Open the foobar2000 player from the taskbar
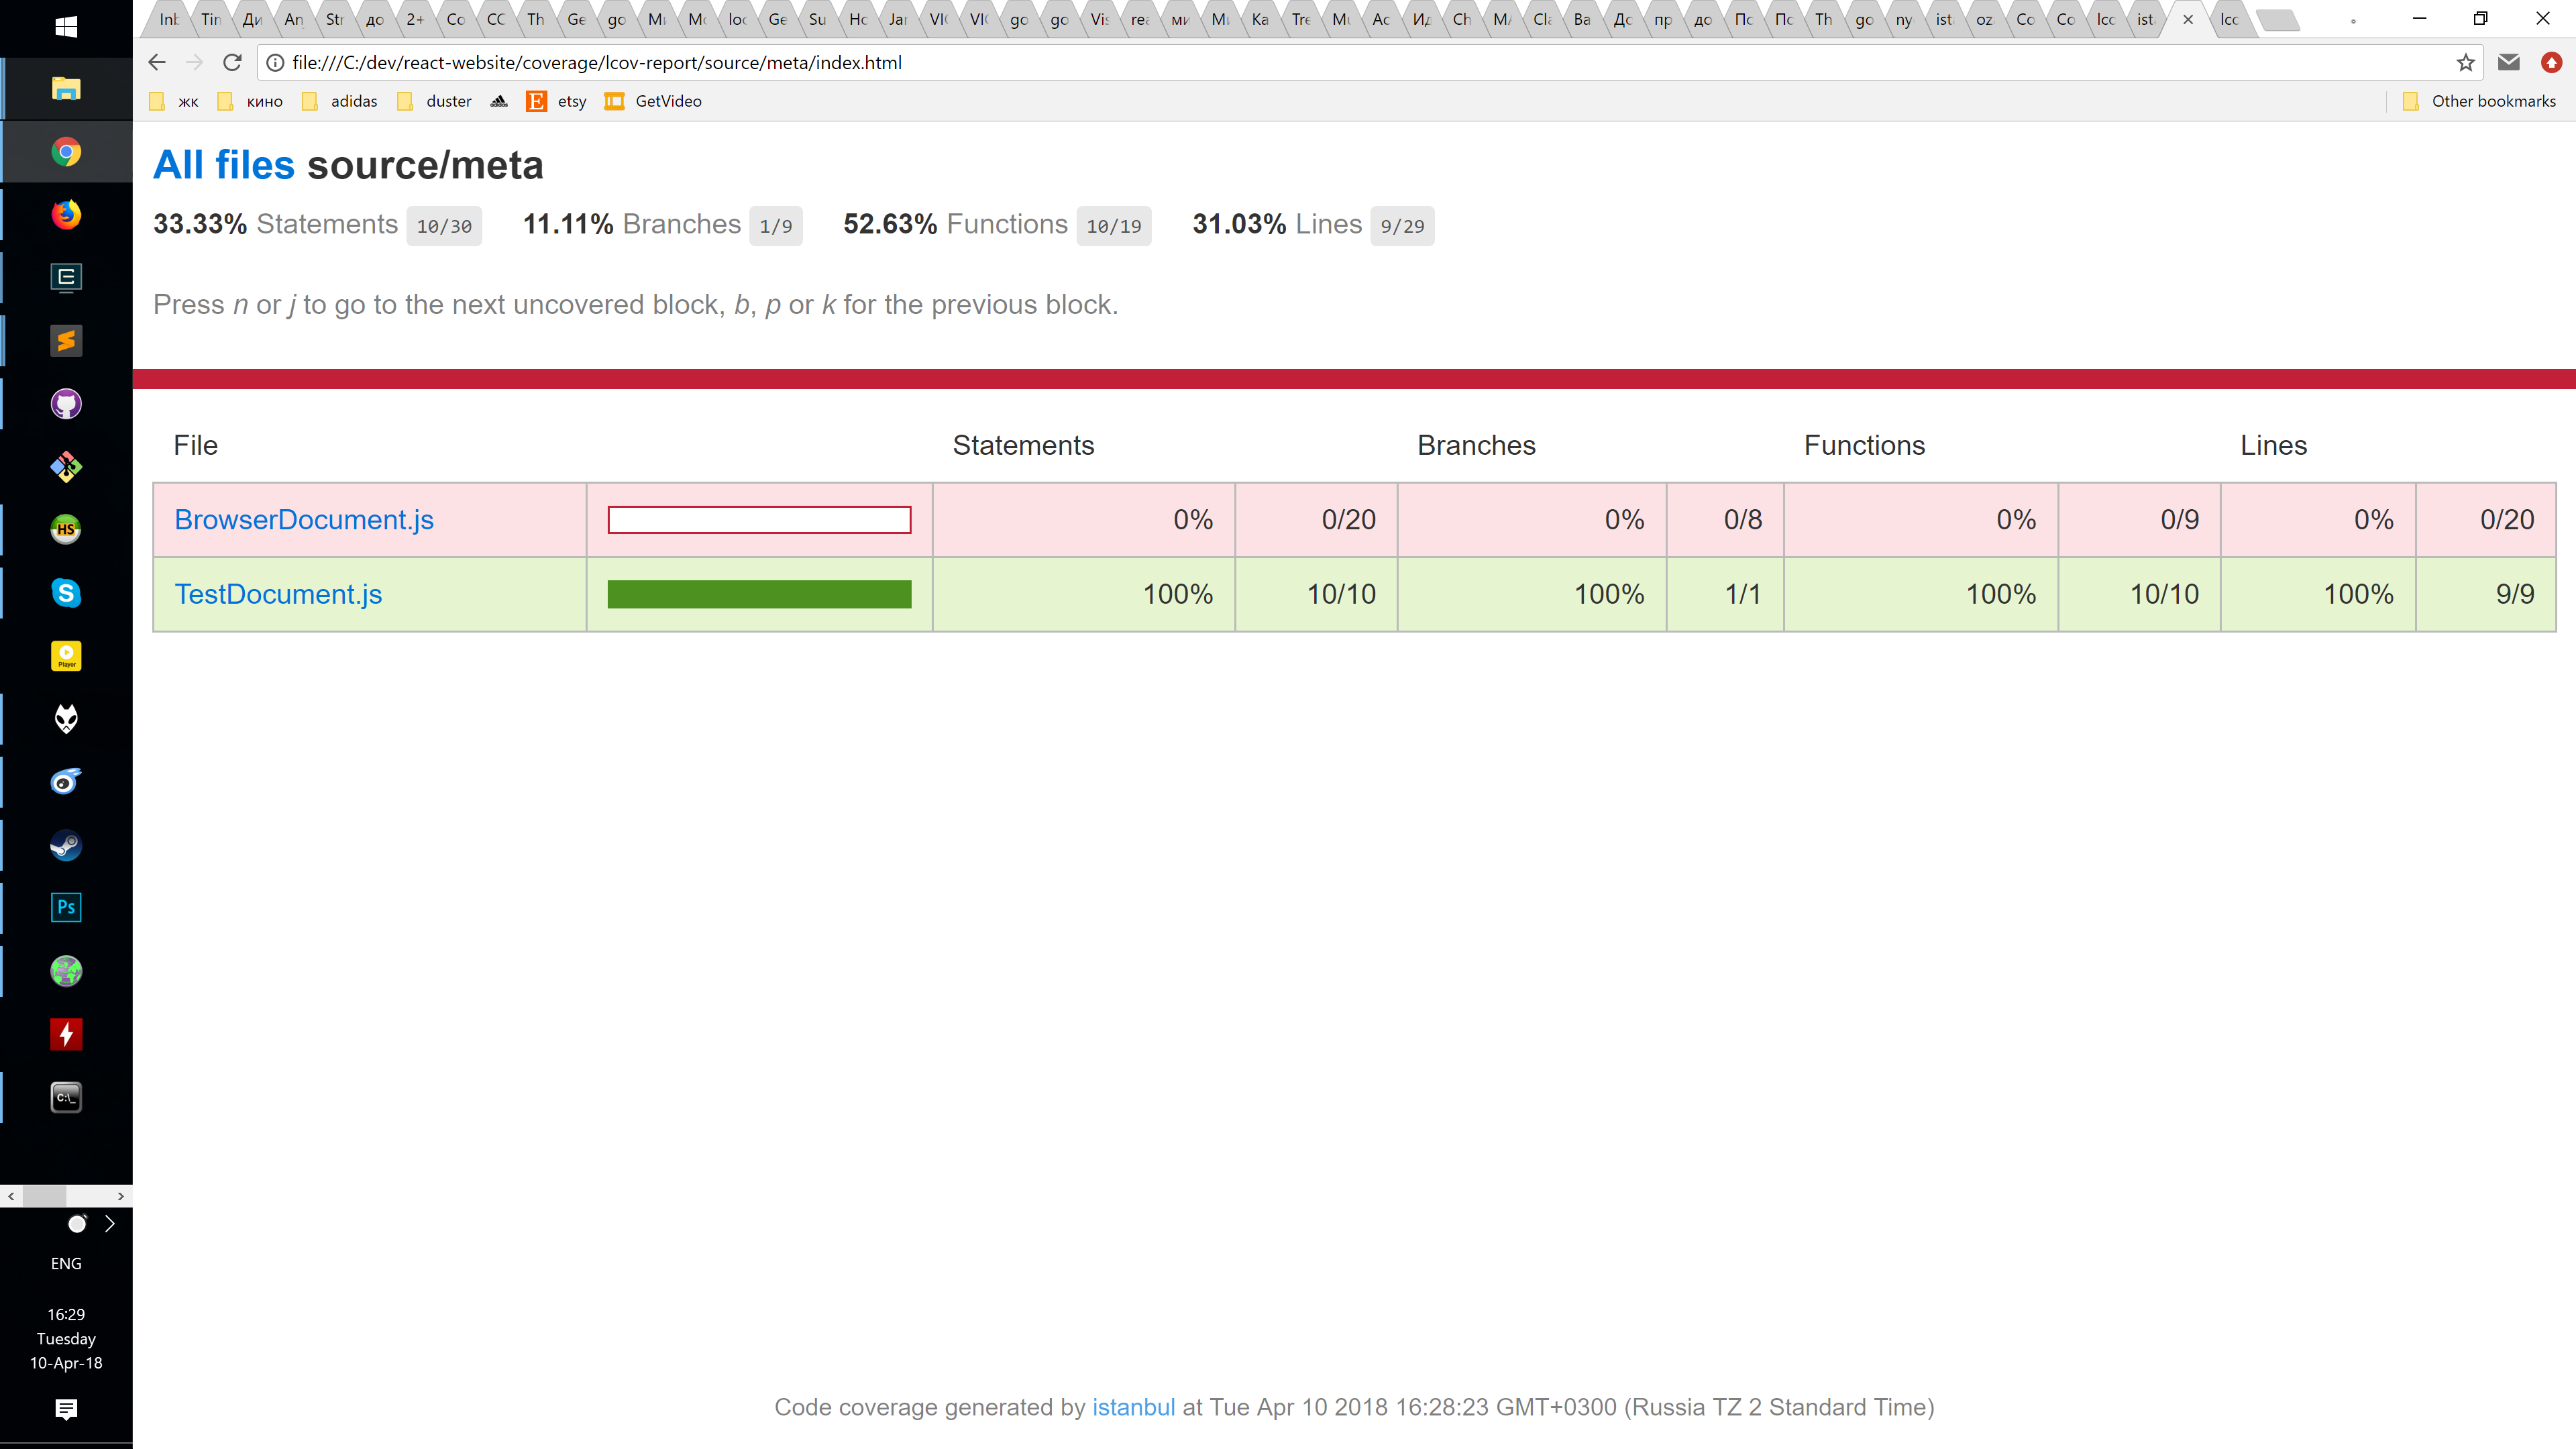Screen dimensions: 2576x1449 click(65, 719)
